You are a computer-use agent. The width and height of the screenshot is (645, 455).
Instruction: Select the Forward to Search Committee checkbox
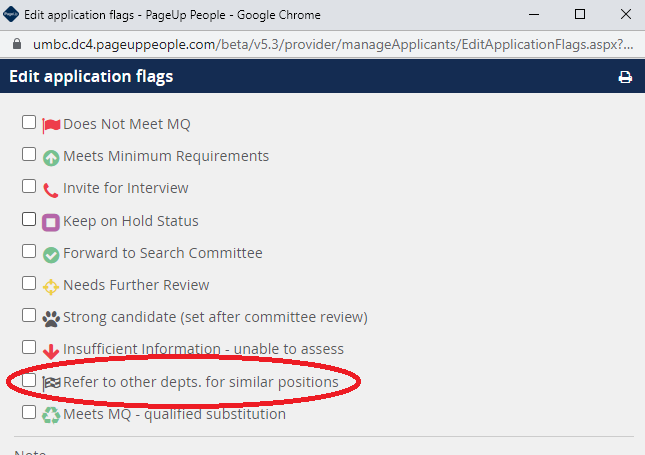[x=29, y=251]
